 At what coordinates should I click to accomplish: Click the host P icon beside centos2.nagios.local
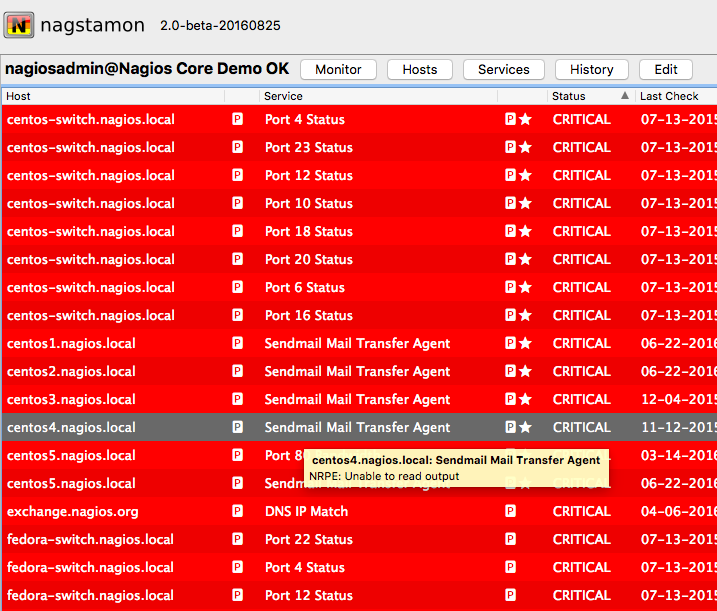(x=238, y=371)
